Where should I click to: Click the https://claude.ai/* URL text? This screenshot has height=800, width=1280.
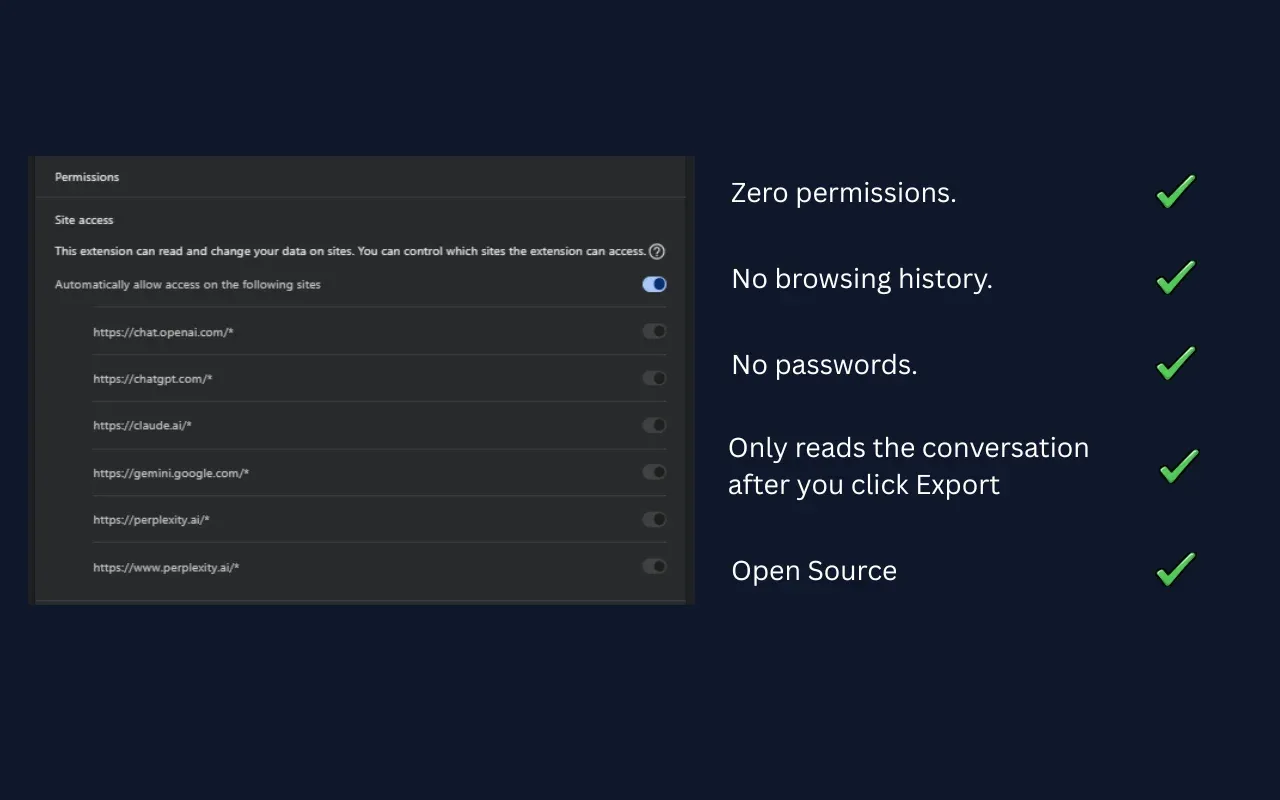coord(142,426)
